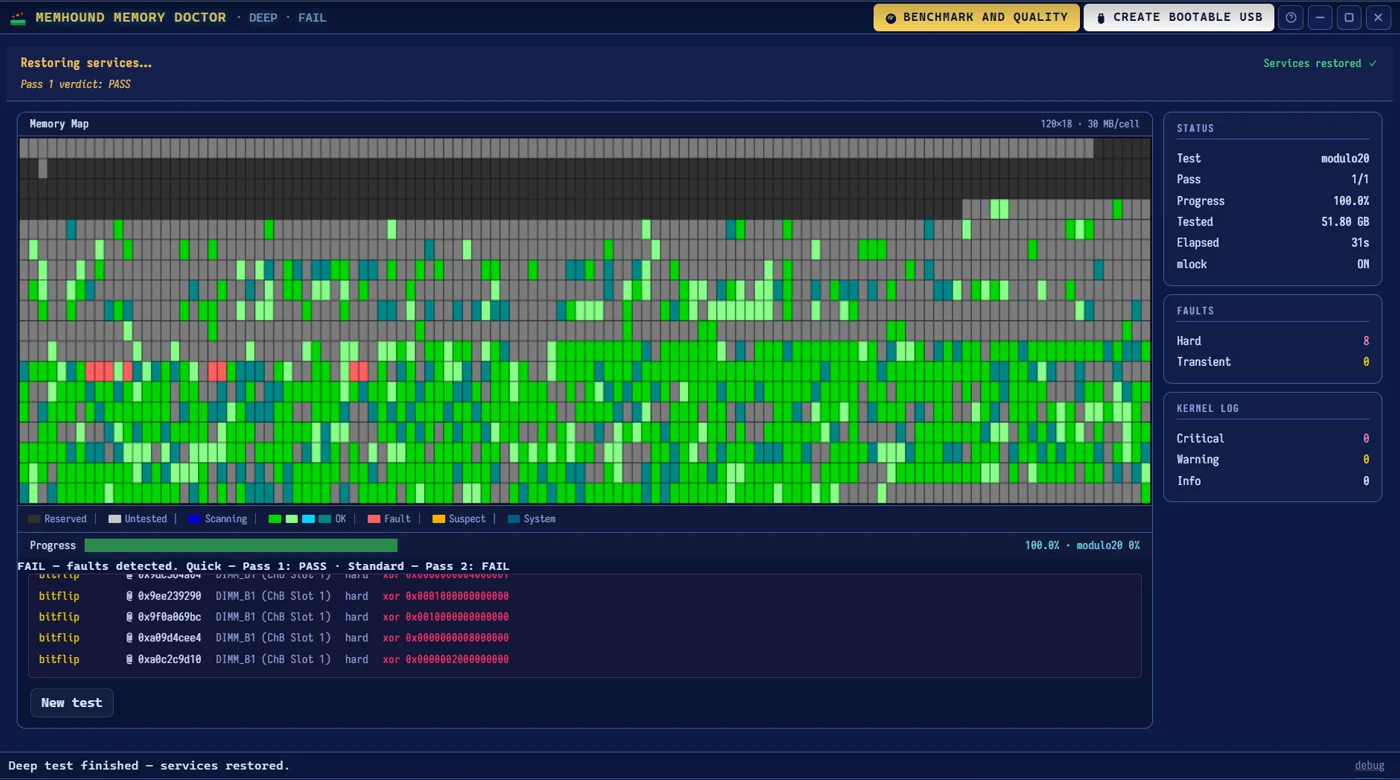Click the Suspect legend swatch

click(438, 519)
